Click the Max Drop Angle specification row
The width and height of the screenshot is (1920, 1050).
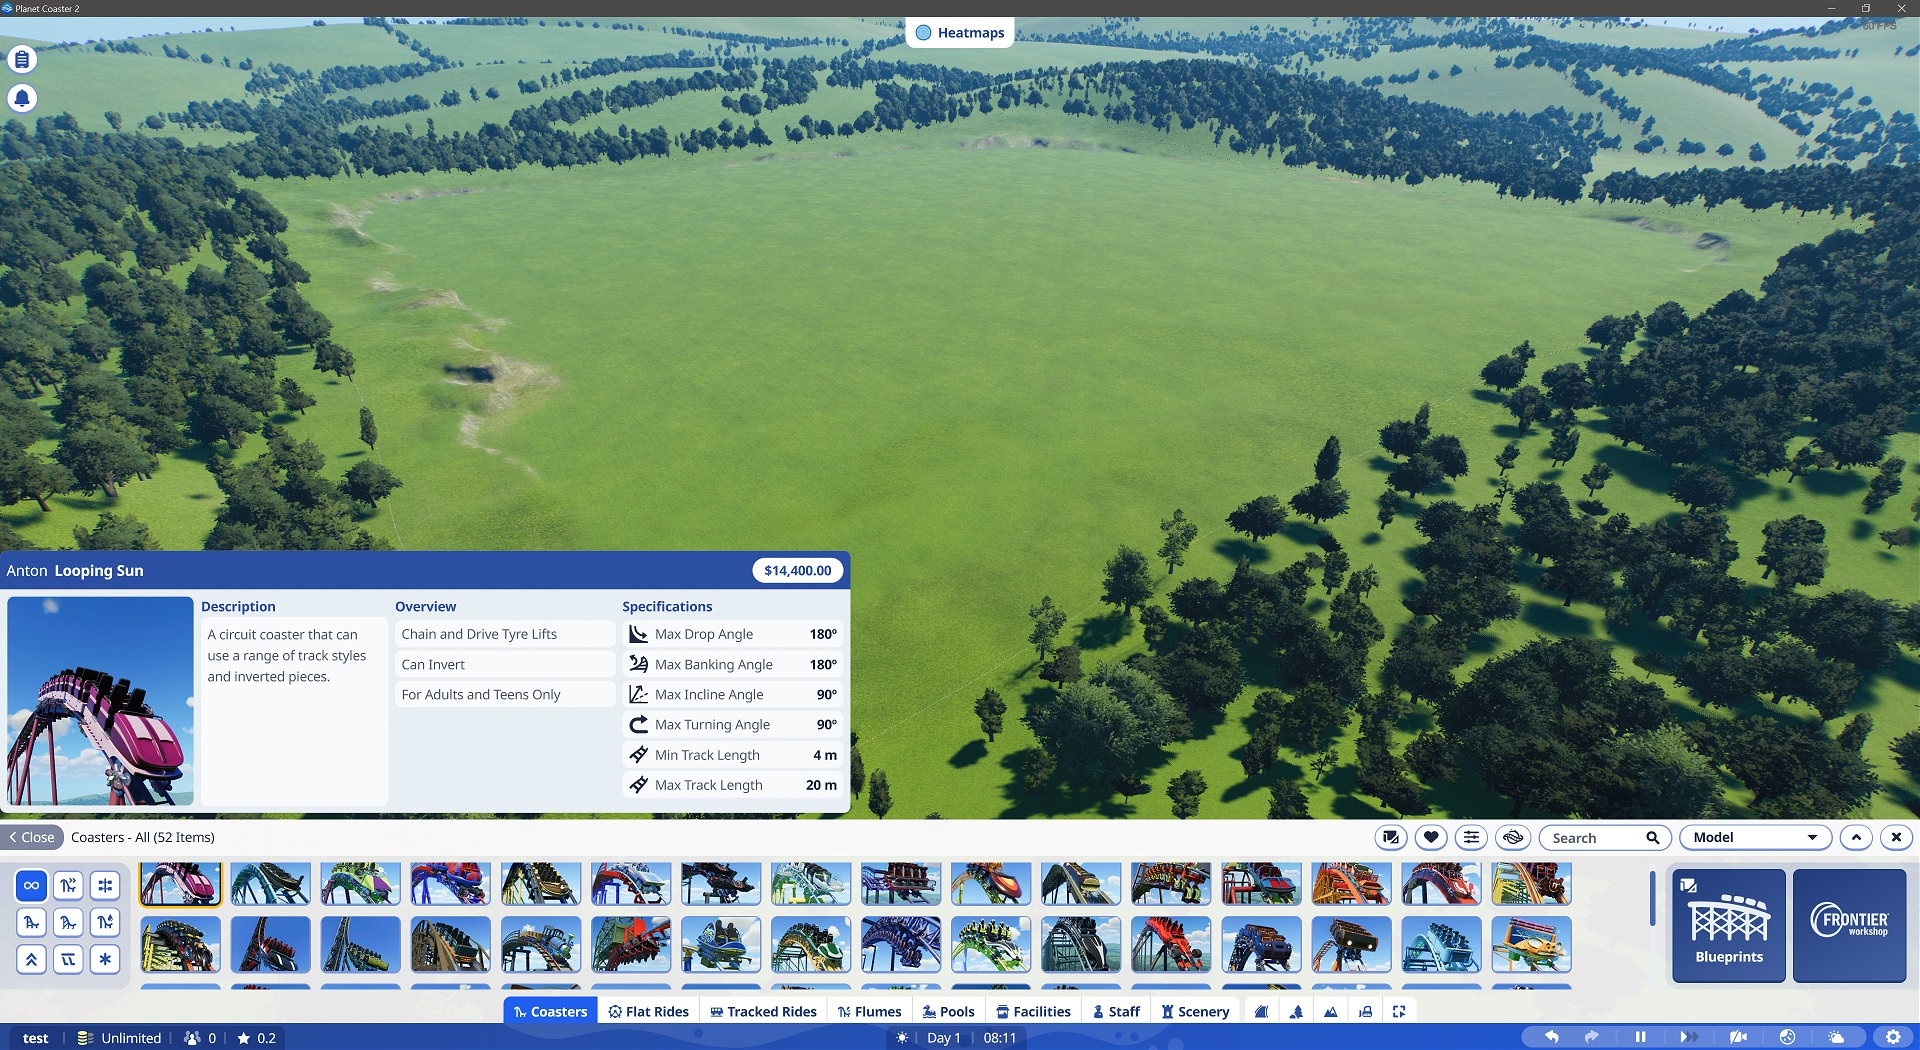point(733,634)
